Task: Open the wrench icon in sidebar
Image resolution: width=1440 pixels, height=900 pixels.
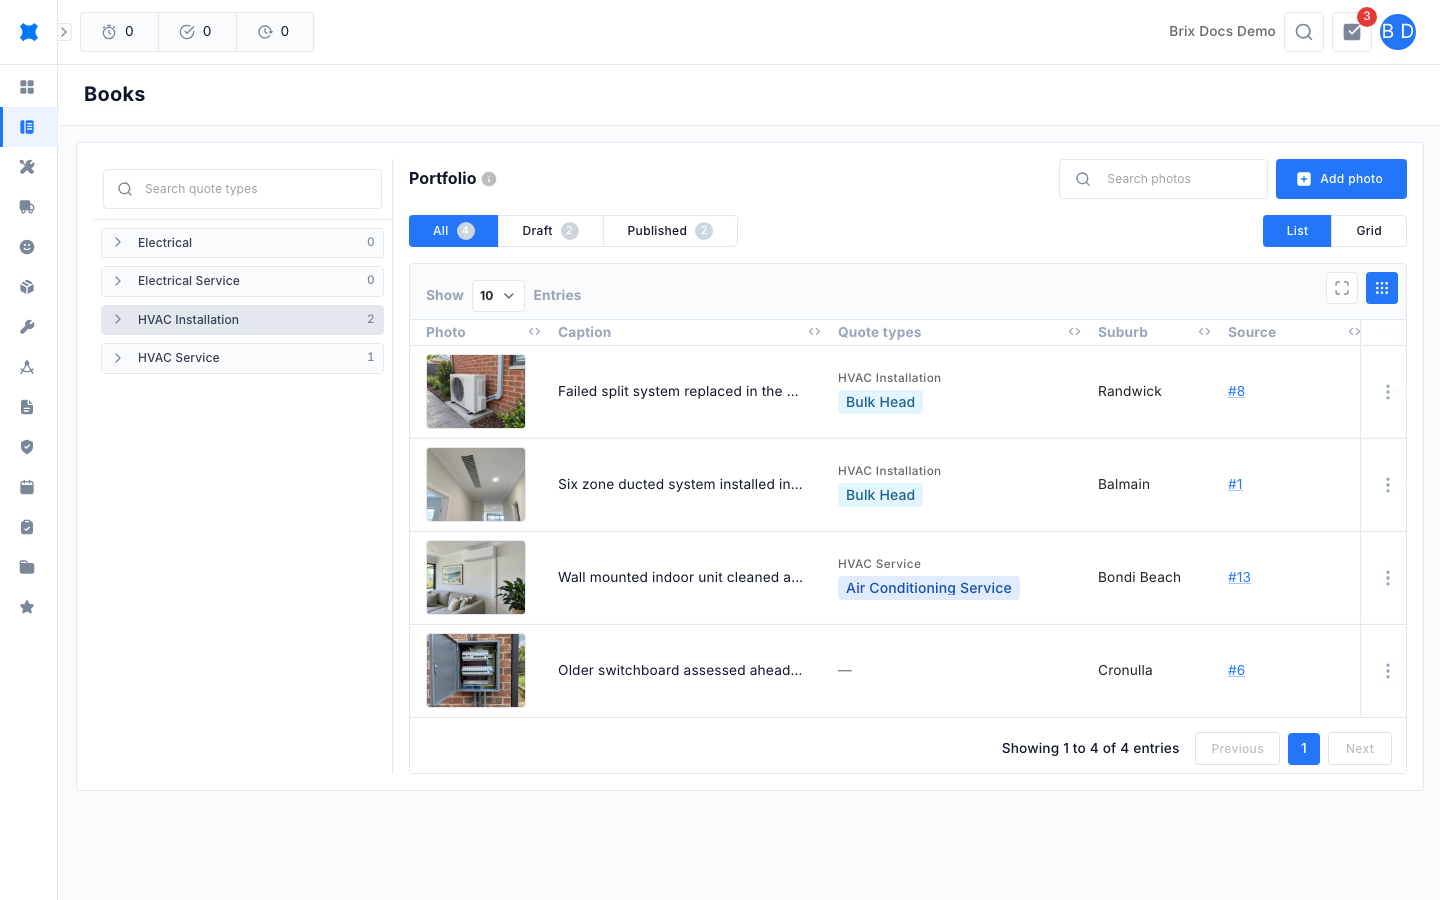Action: [27, 327]
